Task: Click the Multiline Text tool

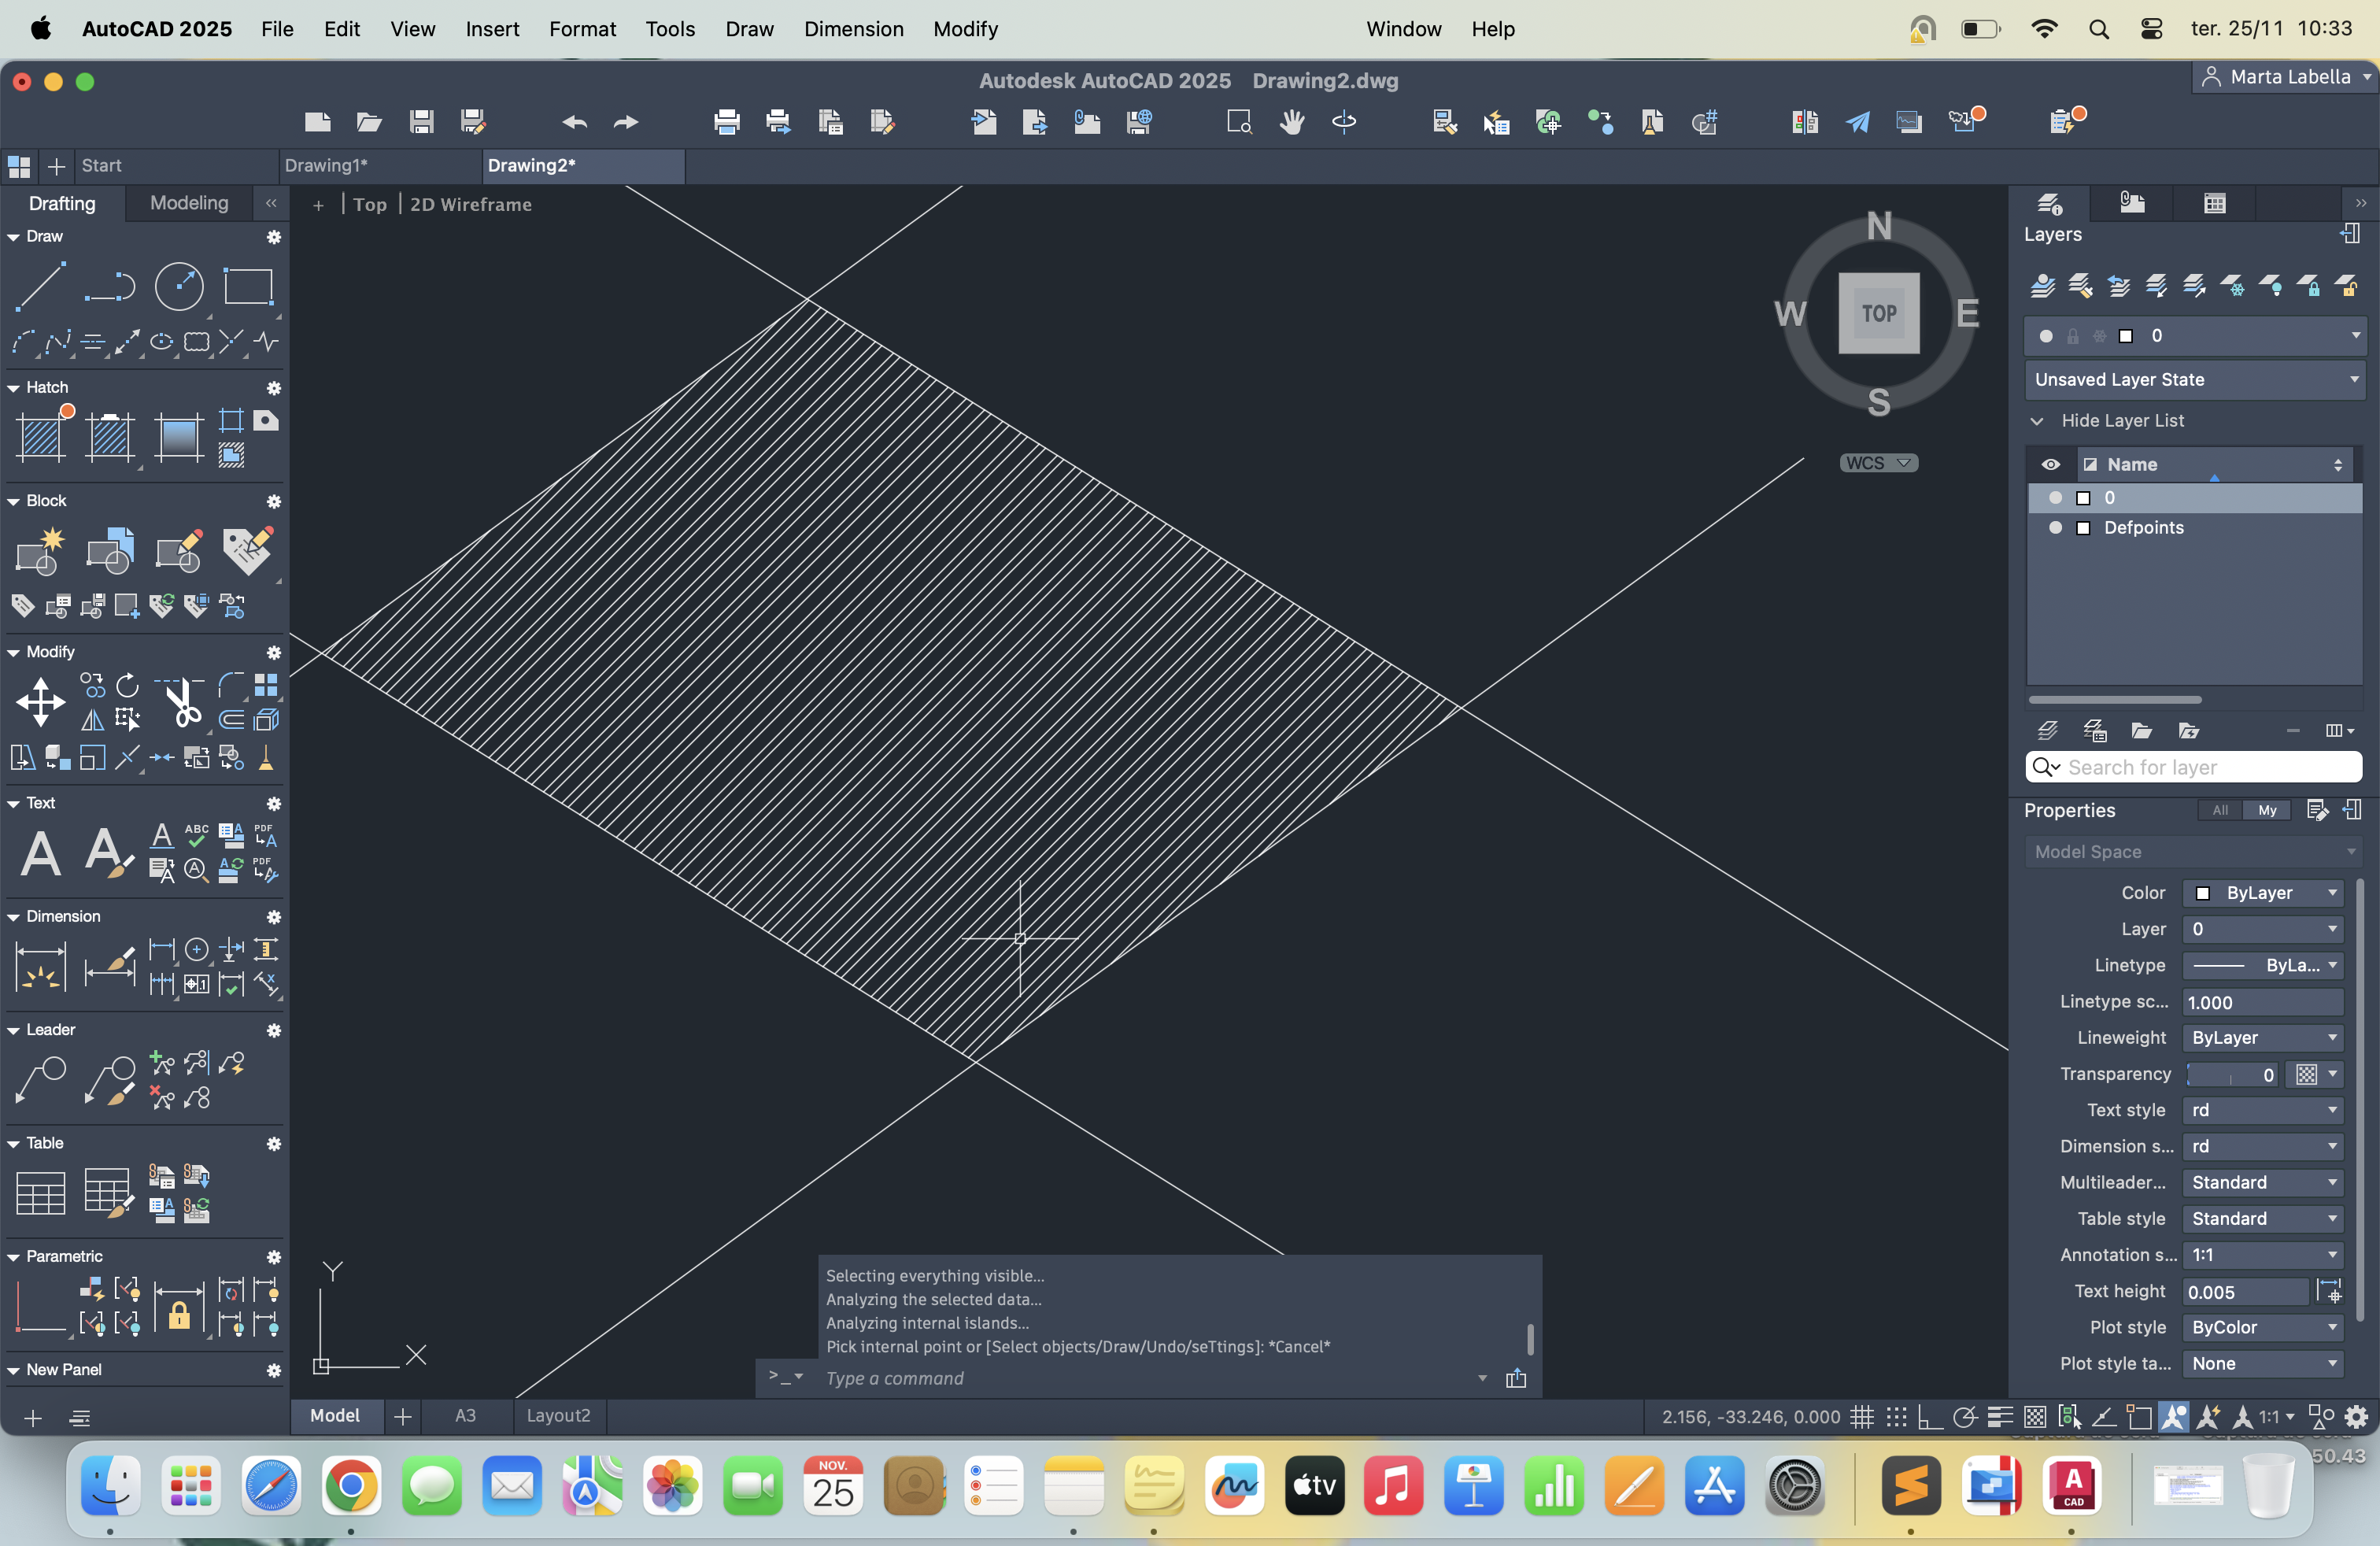Action: 41,853
